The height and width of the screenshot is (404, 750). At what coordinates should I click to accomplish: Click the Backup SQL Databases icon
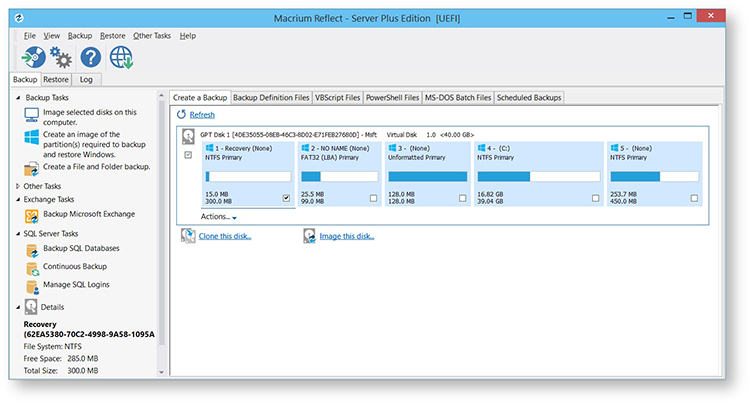32,251
